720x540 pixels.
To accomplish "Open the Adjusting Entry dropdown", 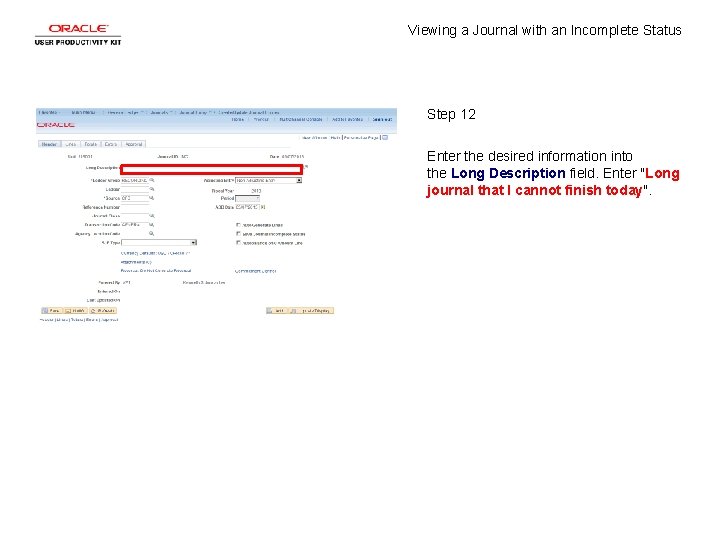I will point(269,180).
